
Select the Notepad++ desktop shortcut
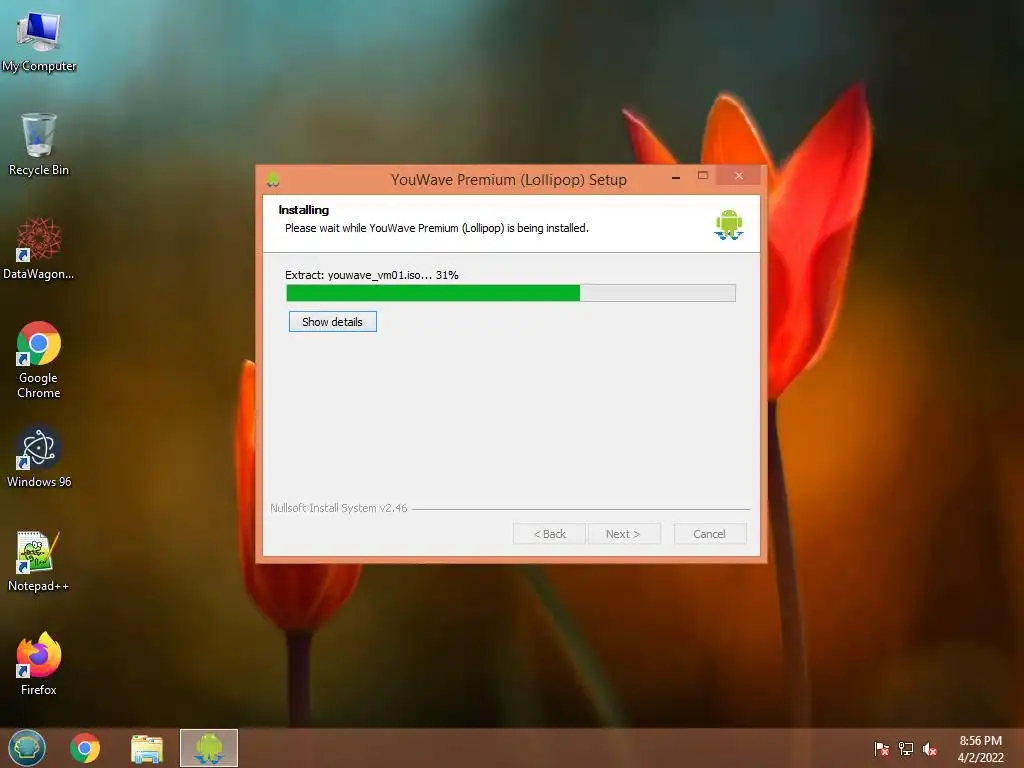click(x=39, y=561)
